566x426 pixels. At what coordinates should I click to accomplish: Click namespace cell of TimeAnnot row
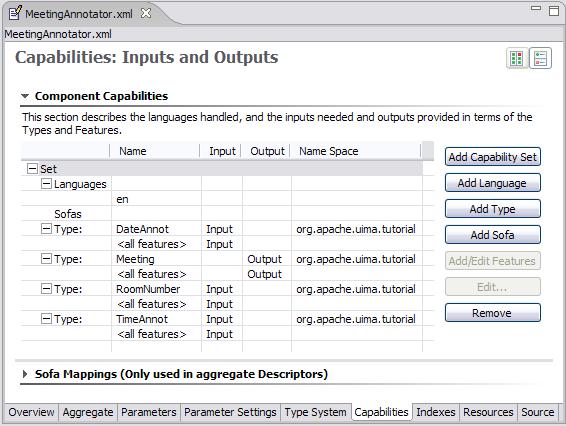pyautogui.click(x=356, y=319)
